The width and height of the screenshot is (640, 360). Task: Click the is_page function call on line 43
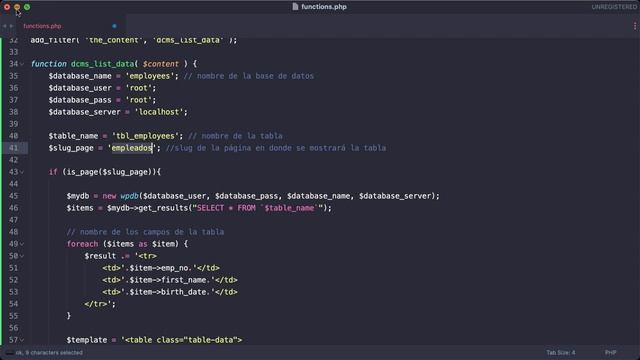82,172
